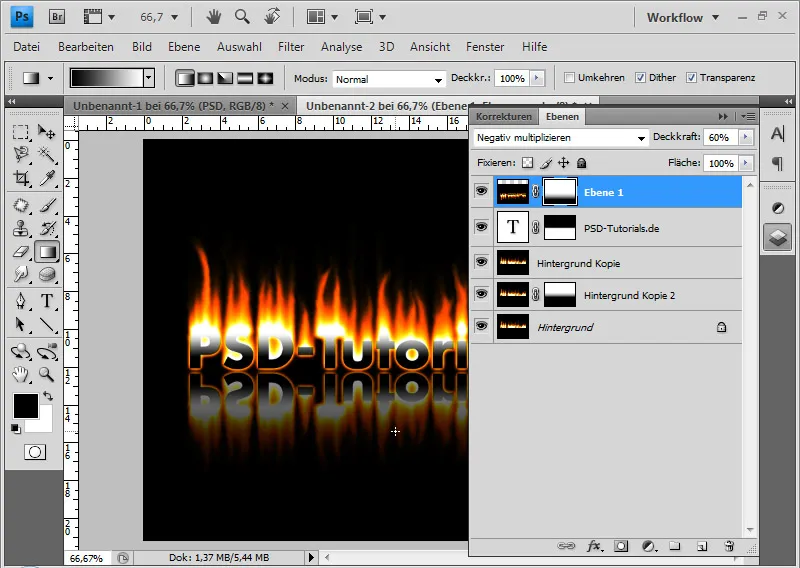The height and width of the screenshot is (568, 800).
Task: Select the Path Selection arrow tool
Action: point(20,324)
